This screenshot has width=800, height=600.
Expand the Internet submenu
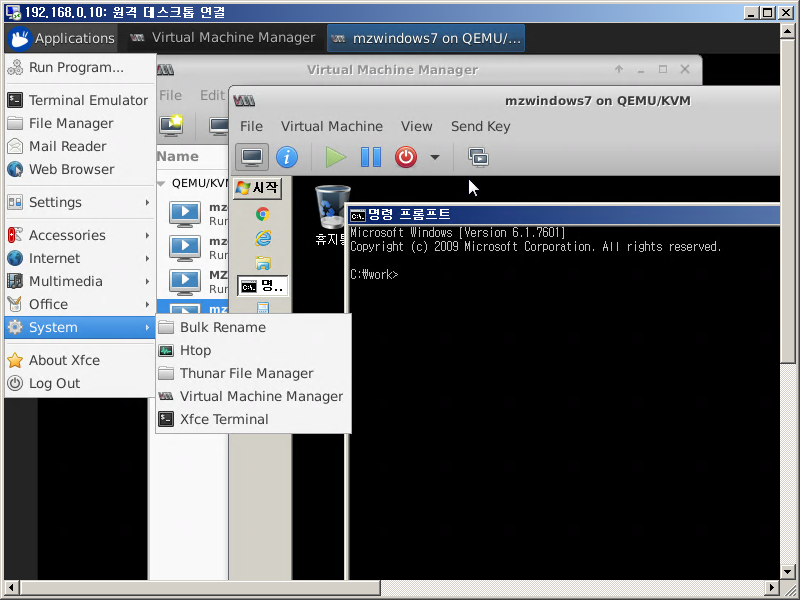coord(80,258)
